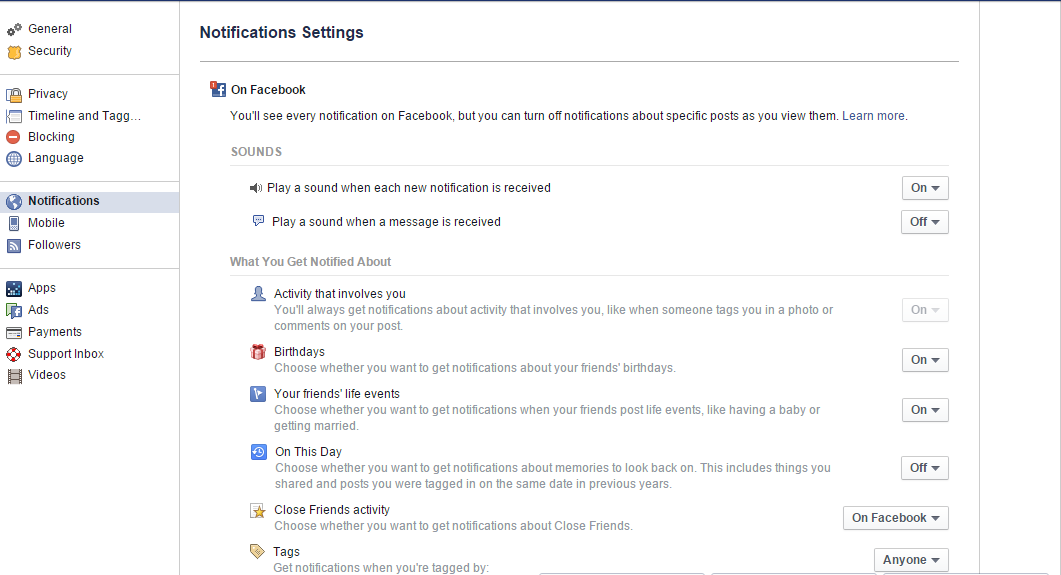Click 'Get notifications when you're tagged by:' text

[x=381, y=568]
